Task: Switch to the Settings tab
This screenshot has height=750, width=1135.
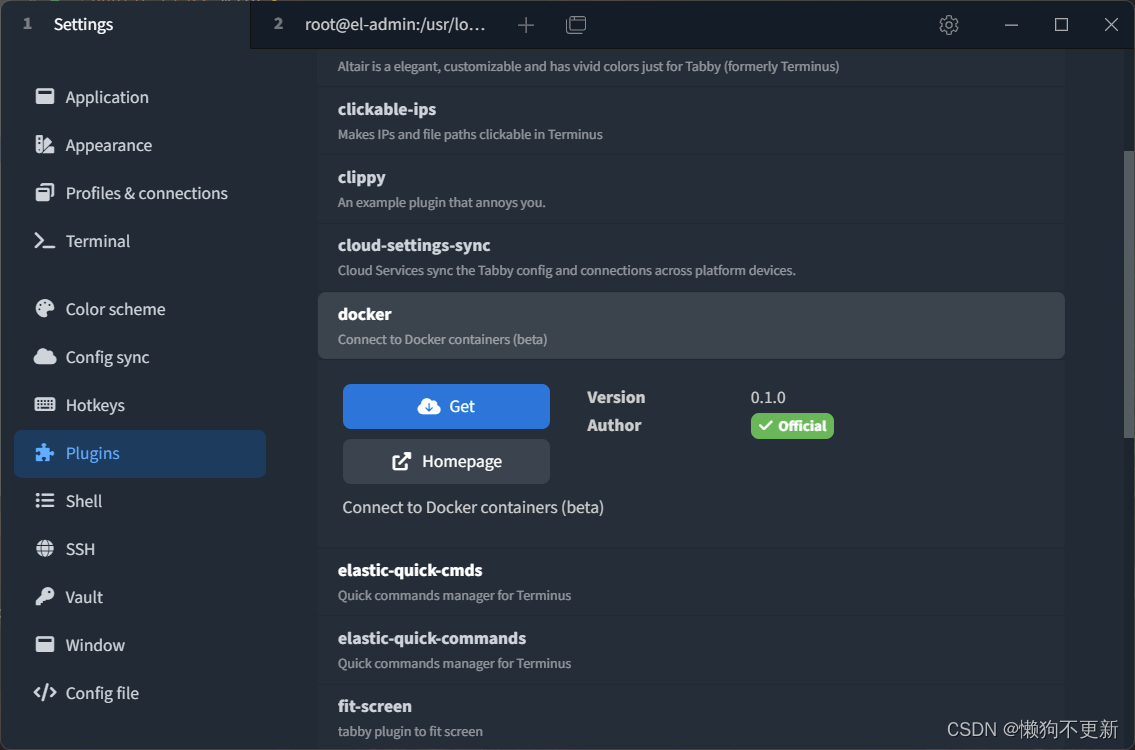Action: click(x=125, y=25)
